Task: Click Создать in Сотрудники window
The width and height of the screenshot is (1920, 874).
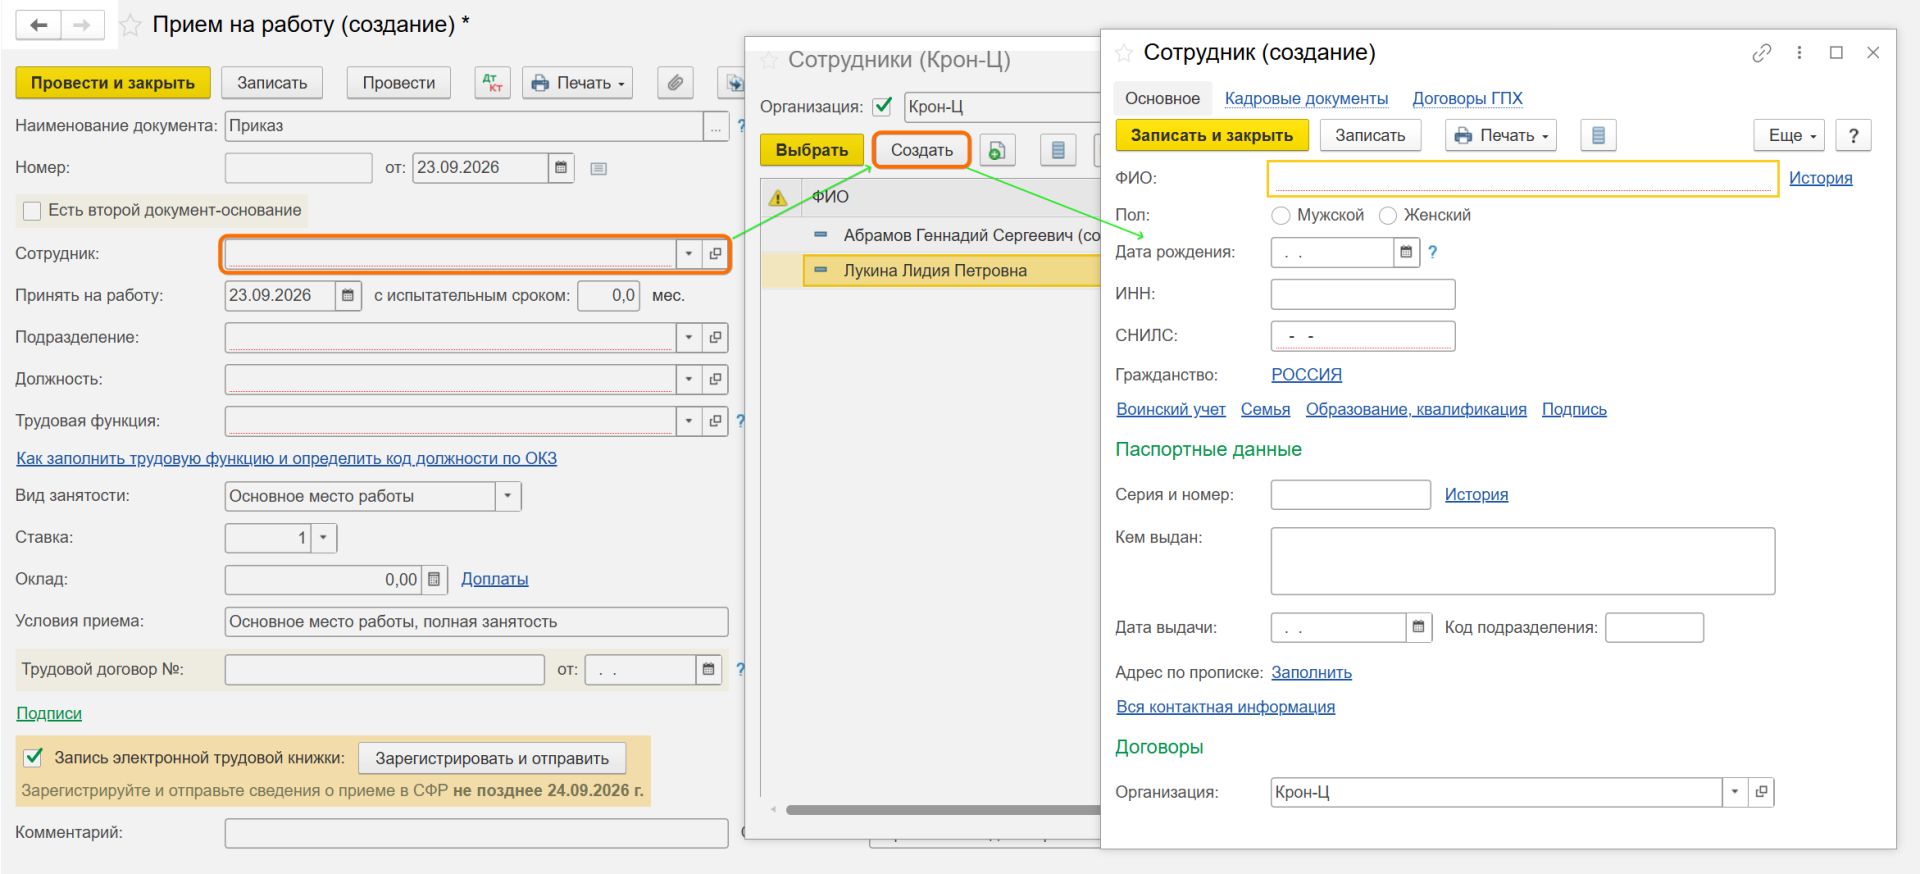Action: point(922,150)
